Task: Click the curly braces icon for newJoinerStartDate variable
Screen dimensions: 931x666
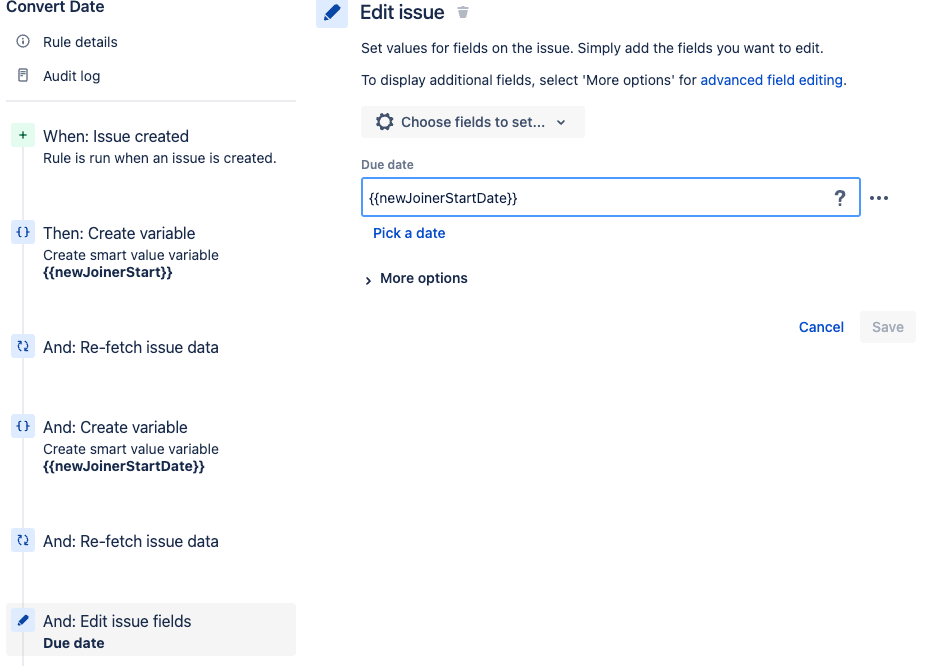Action: coord(23,427)
